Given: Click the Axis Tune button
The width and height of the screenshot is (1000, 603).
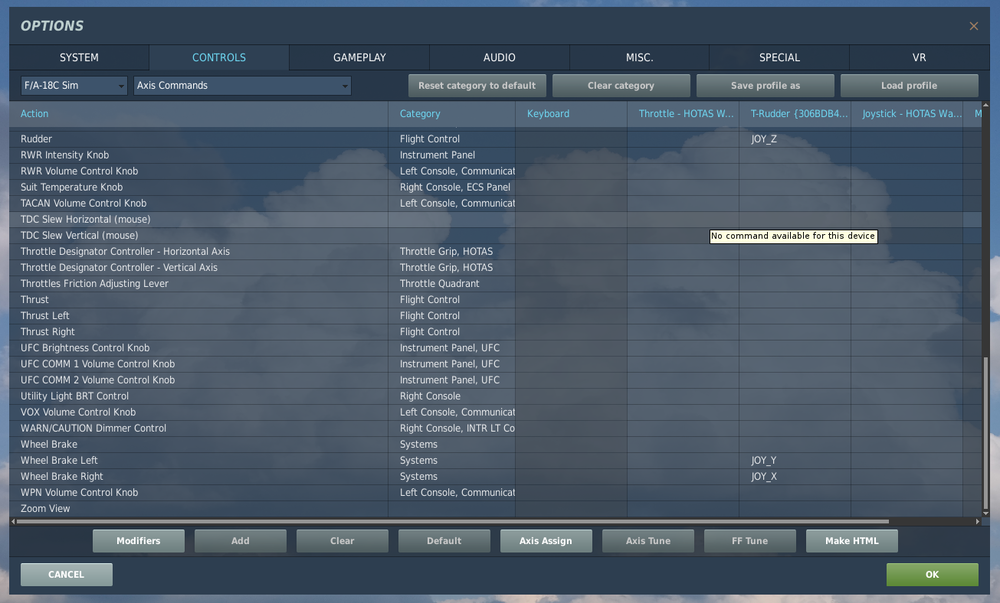Looking at the screenshot, I should pos(648,541).
